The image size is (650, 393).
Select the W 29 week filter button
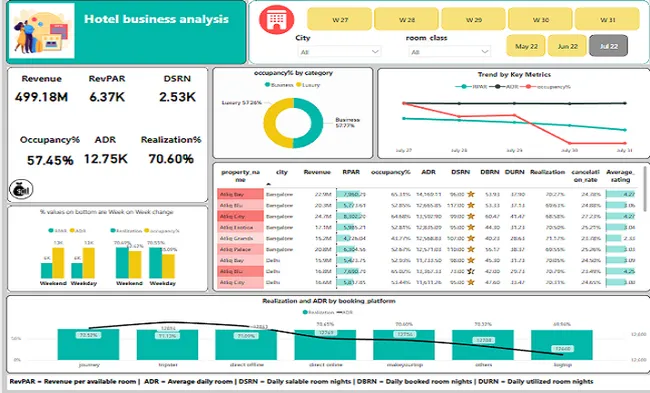pyautogui.click(x=473, y=19)
